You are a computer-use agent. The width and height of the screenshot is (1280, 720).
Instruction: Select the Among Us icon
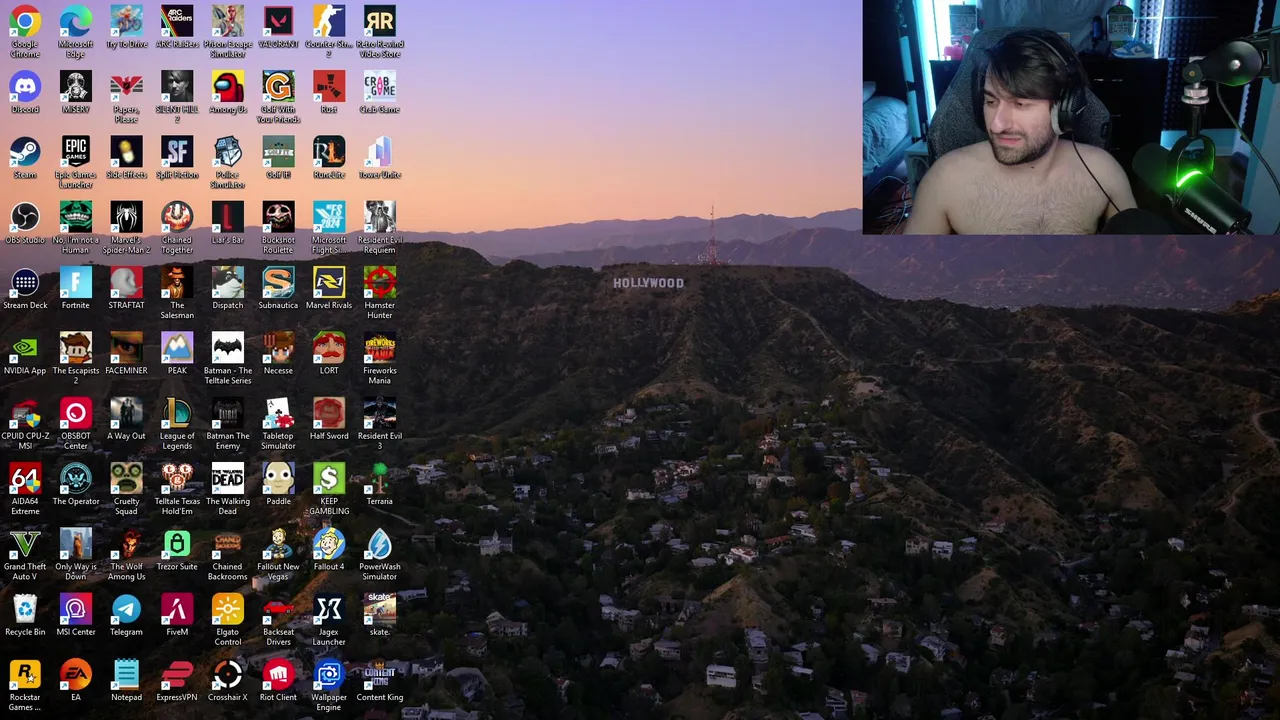[228, 92]
